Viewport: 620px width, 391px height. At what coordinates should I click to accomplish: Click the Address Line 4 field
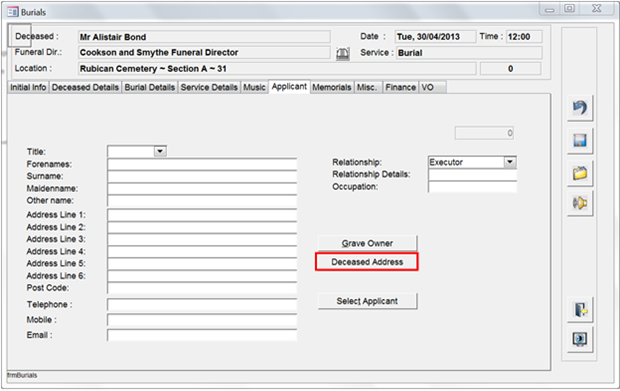pos(202,251)
